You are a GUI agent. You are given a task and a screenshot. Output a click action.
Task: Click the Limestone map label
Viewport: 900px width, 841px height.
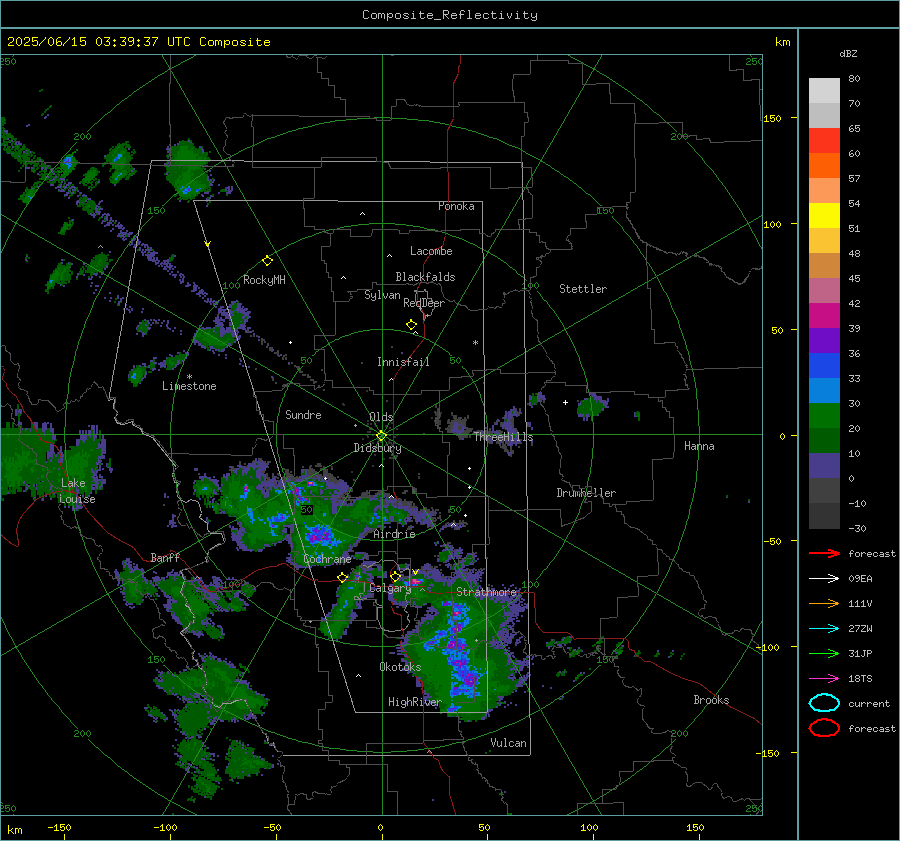pos(189,386)
